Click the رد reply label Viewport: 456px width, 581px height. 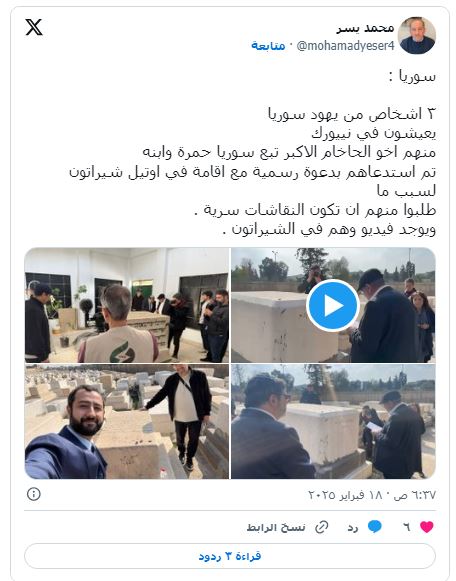click(353, 528)
